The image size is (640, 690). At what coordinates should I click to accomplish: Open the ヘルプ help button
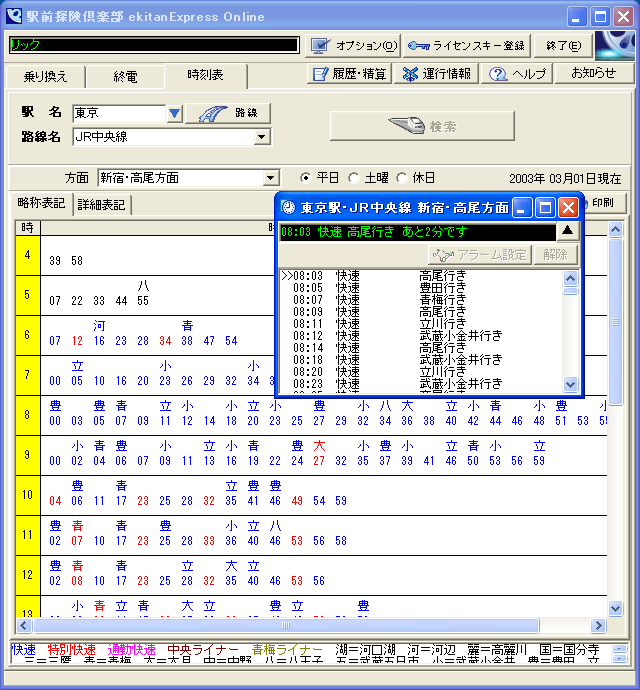517,73
